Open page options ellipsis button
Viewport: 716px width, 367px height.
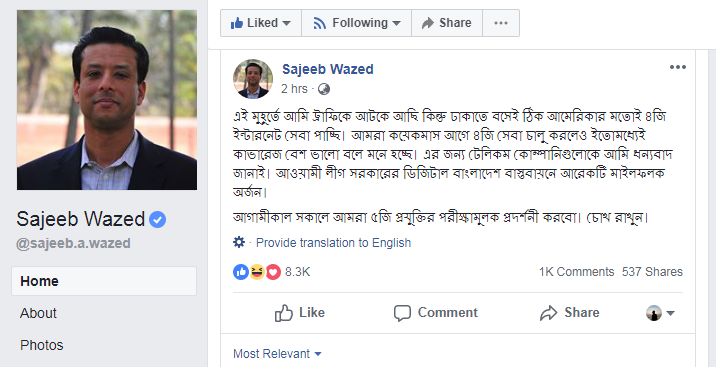click(x=501, y=23)
